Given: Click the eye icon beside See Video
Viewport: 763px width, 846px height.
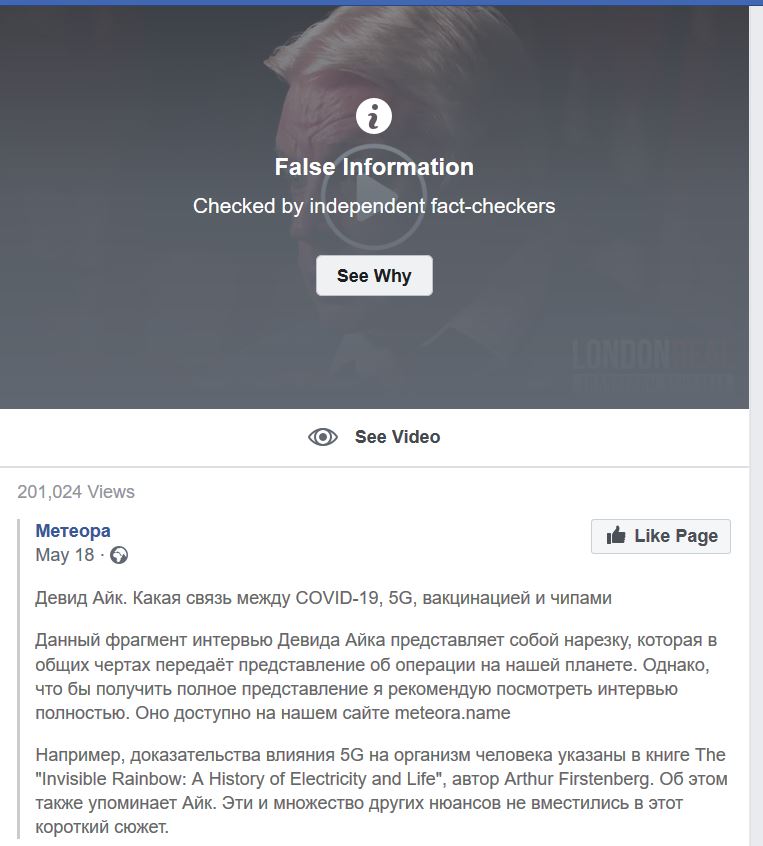Looking at the screenshot, I should click(x=323, y=437).
